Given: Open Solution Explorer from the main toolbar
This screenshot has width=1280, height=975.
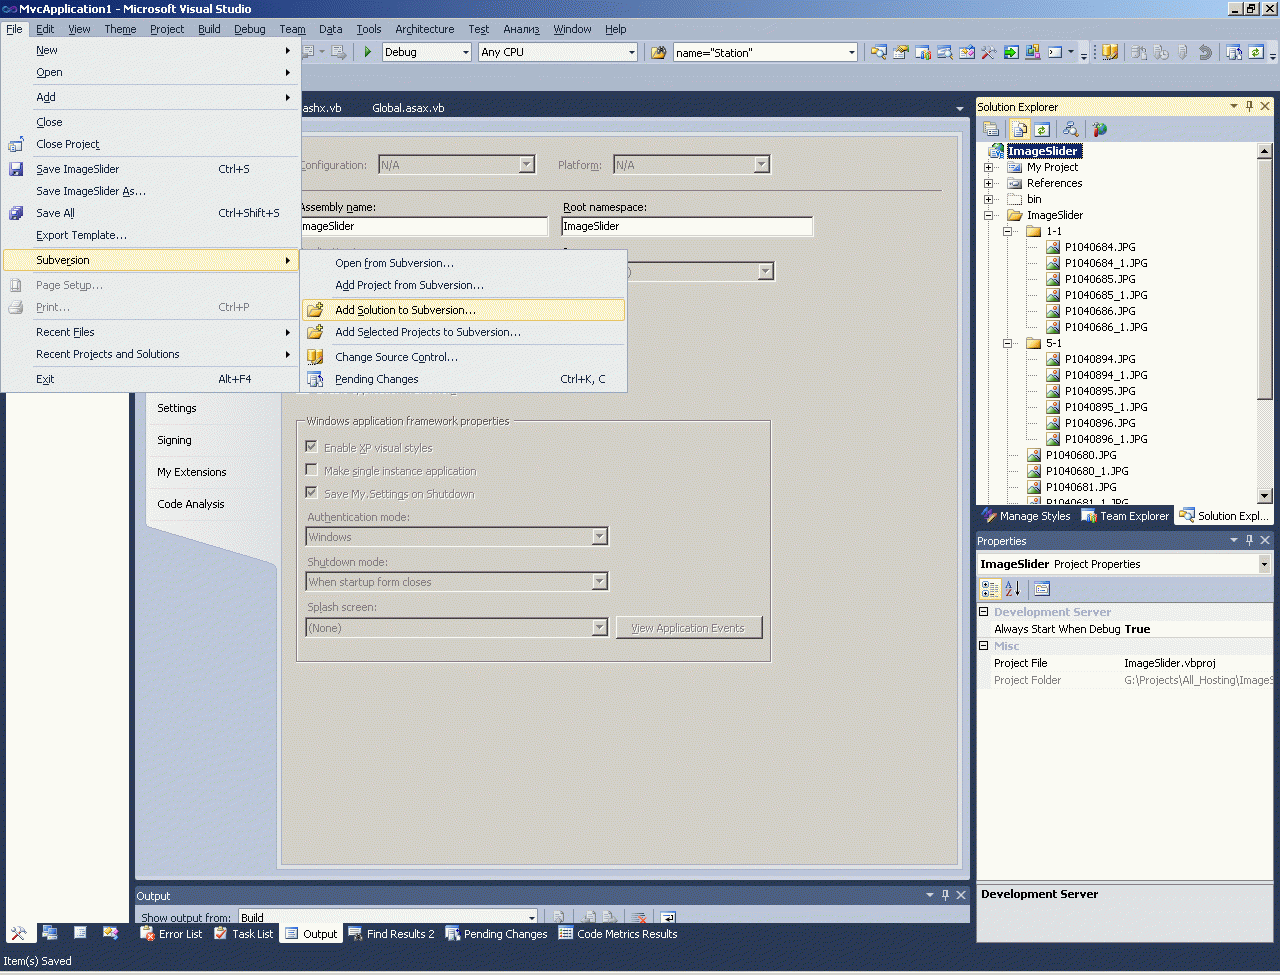Looking at the screenshot, I should tap(879, 52).
